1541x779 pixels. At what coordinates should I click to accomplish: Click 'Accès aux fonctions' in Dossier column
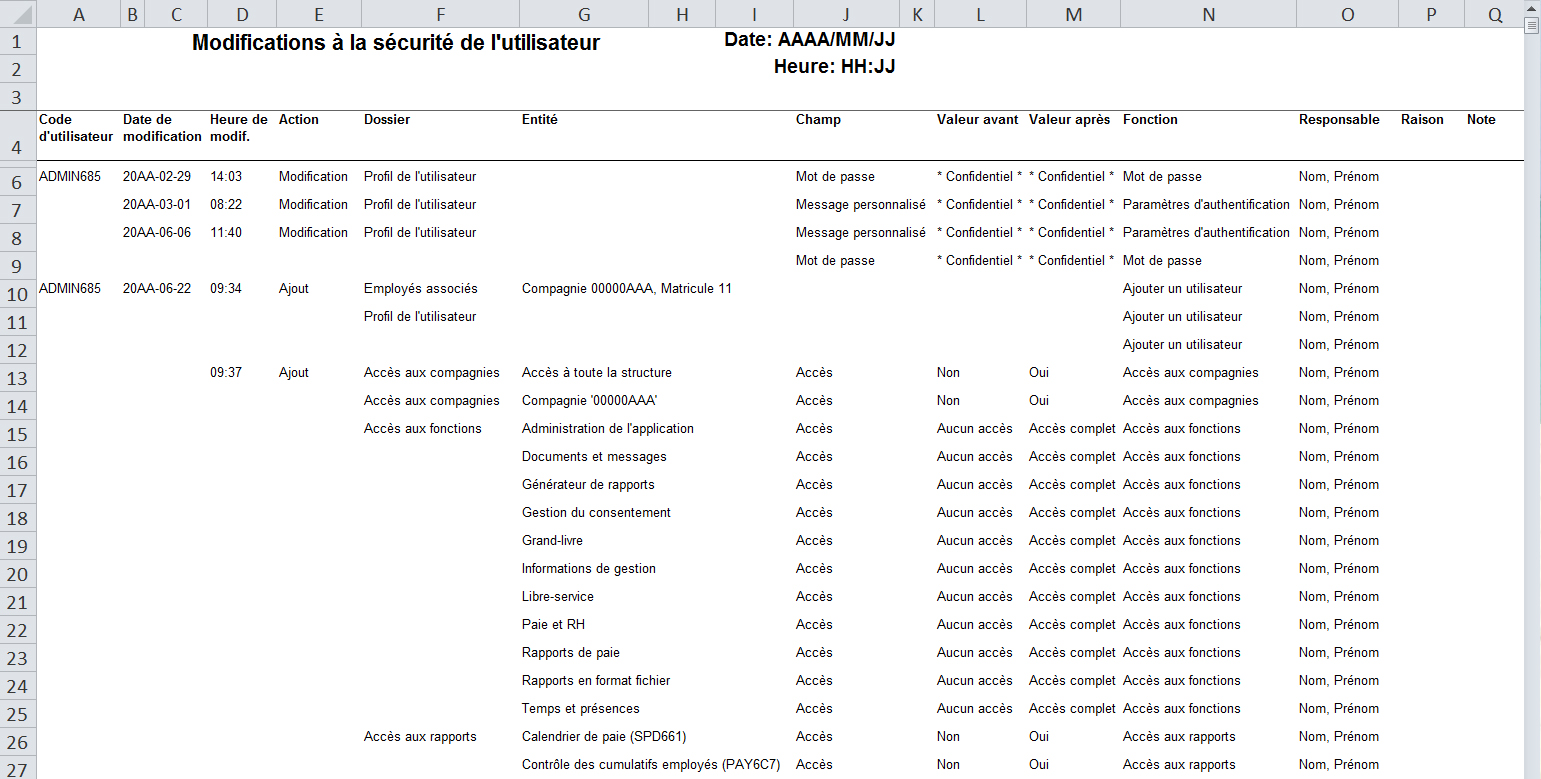point(423,429)
